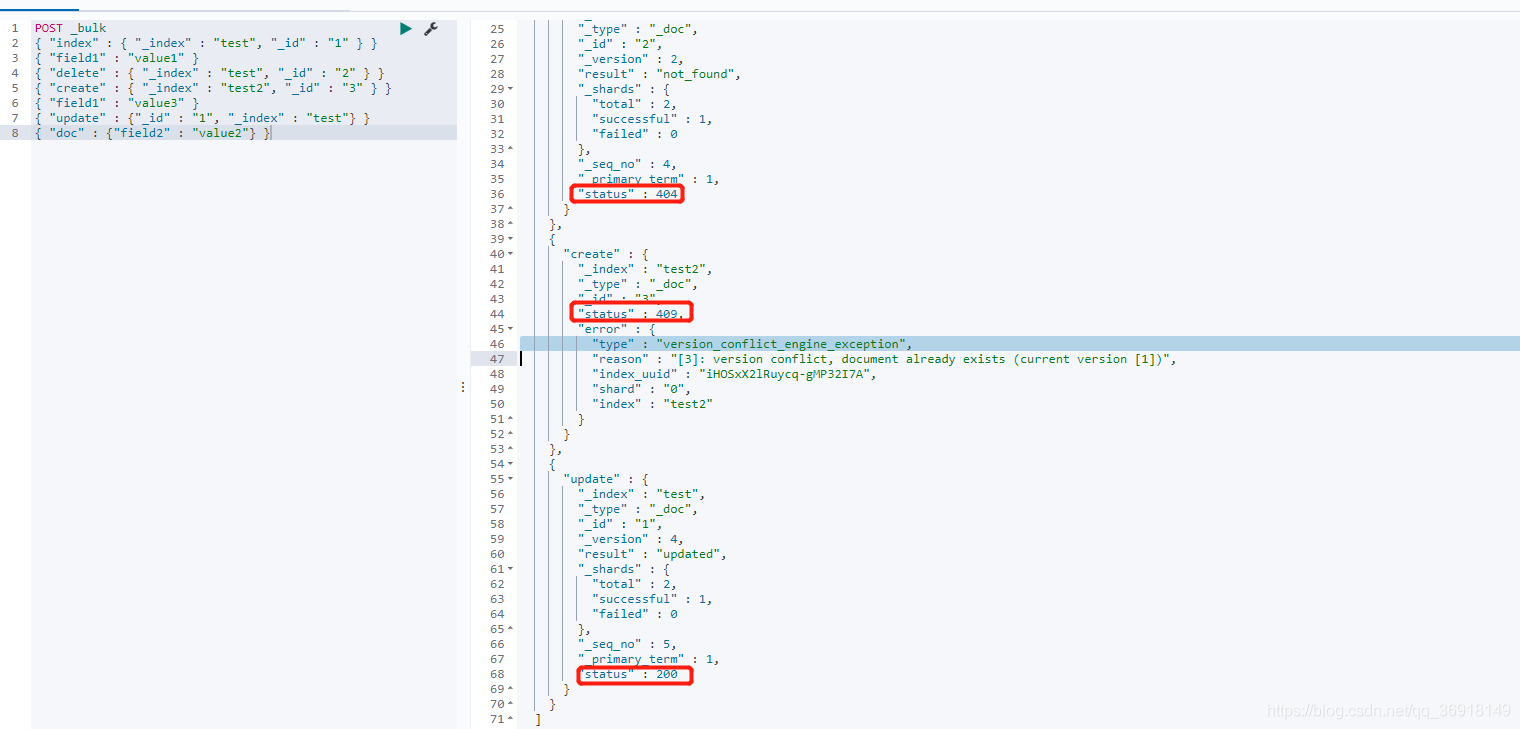This screenshot has width=1520, height=729.
Task: Click the index action line with _id 1
Action: click(x=206, y=43)
